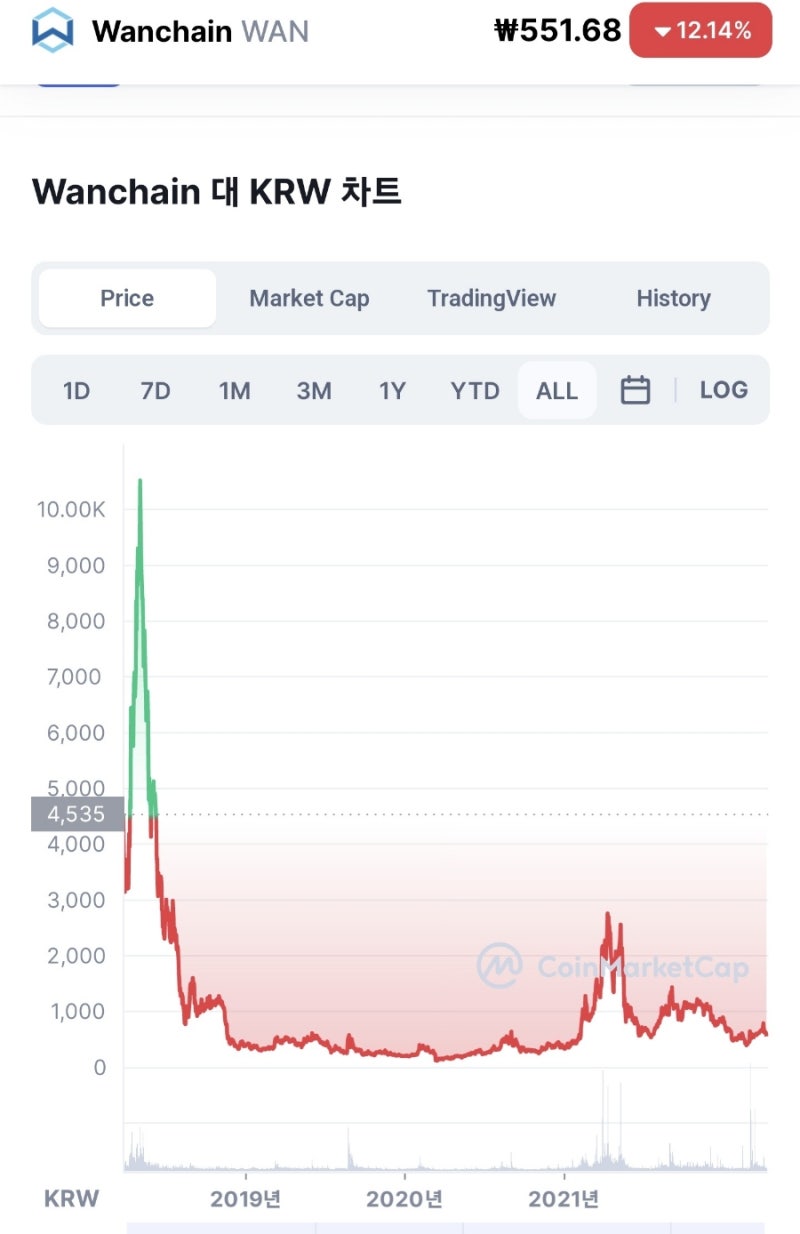
Task: Select the 1M time range
Action: point(234,390)
